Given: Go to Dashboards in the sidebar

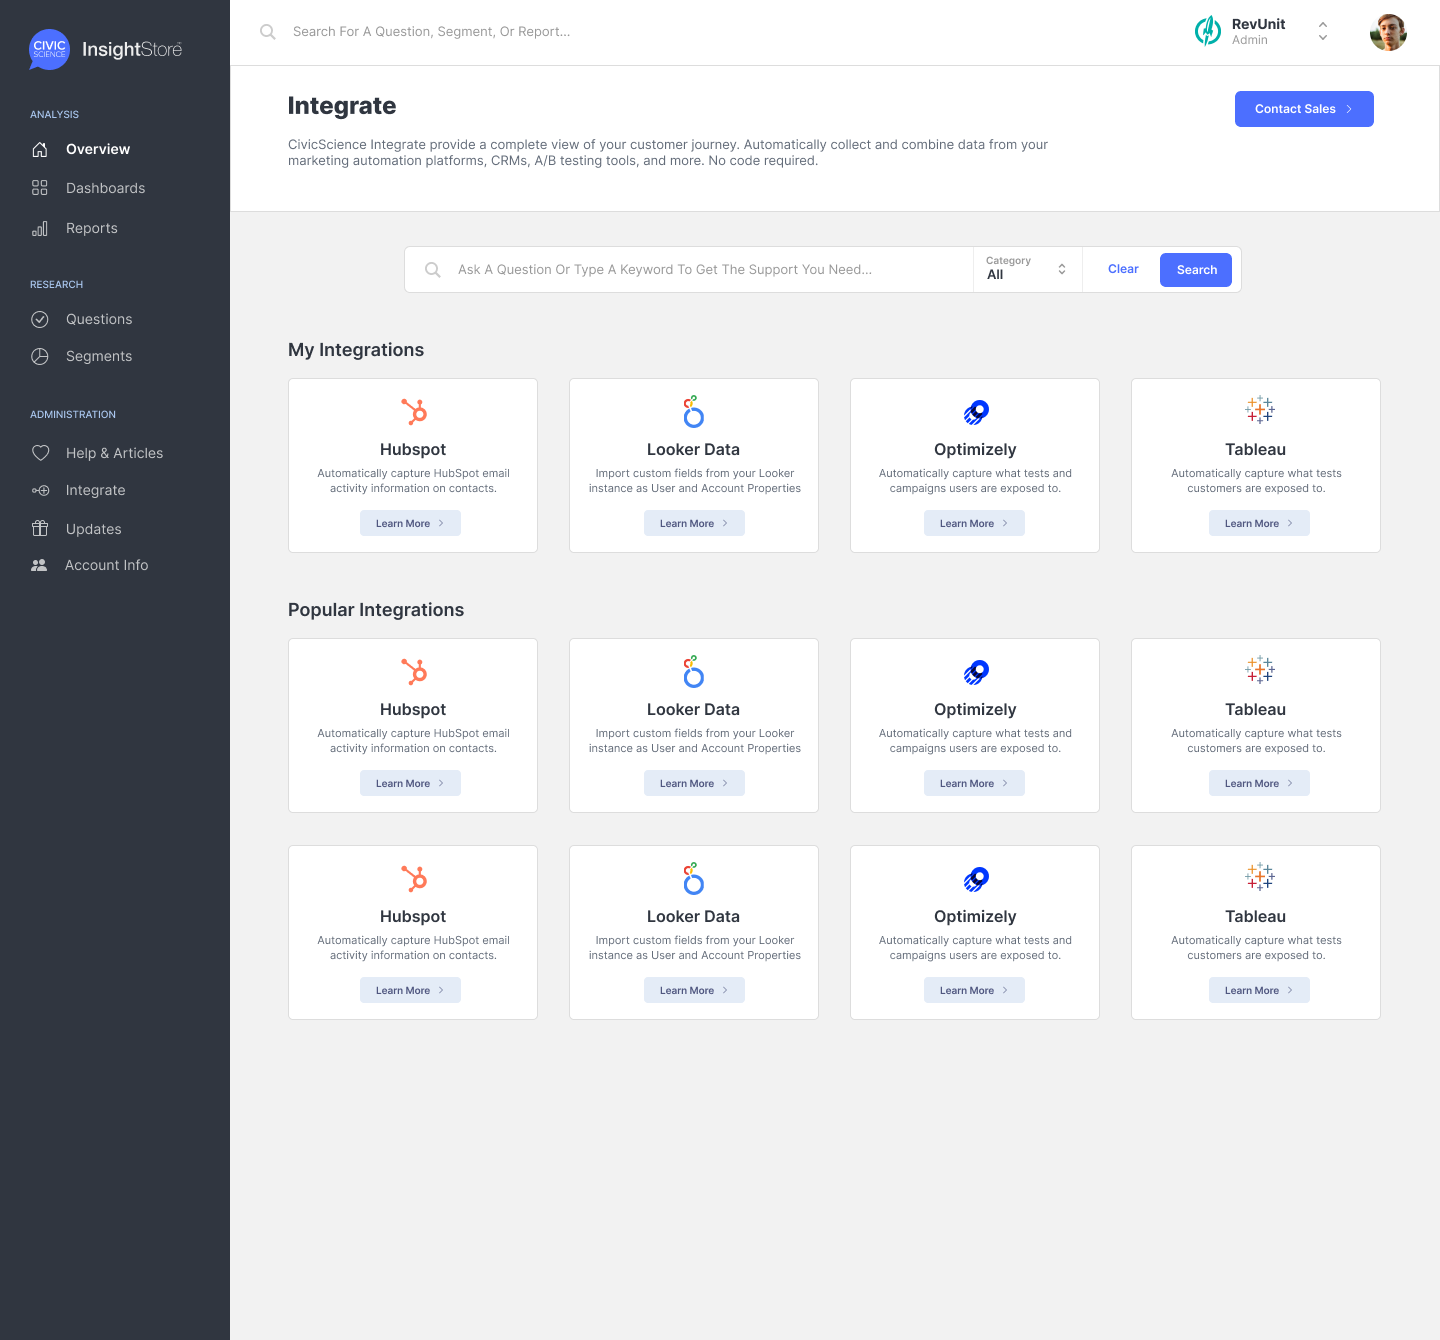Looking at the screenshot, I should 105,188.
